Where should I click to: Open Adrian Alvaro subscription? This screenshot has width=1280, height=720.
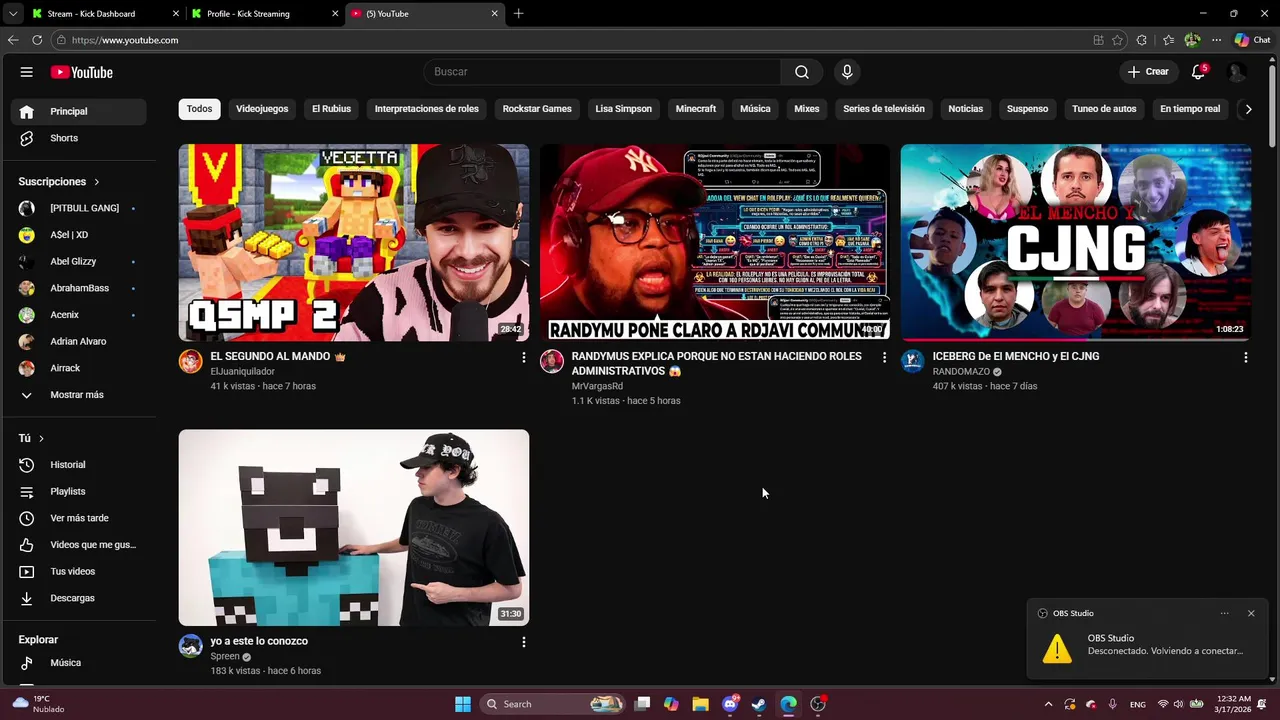[79, 342]
